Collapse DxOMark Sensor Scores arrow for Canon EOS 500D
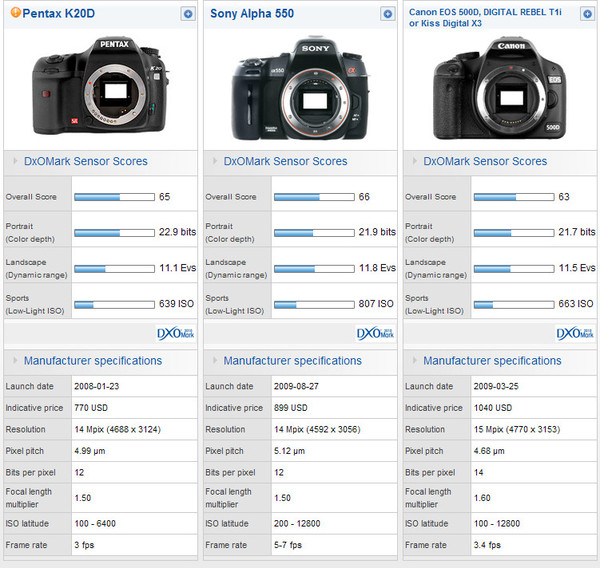600x568 pixels. (x=415, y=161)
